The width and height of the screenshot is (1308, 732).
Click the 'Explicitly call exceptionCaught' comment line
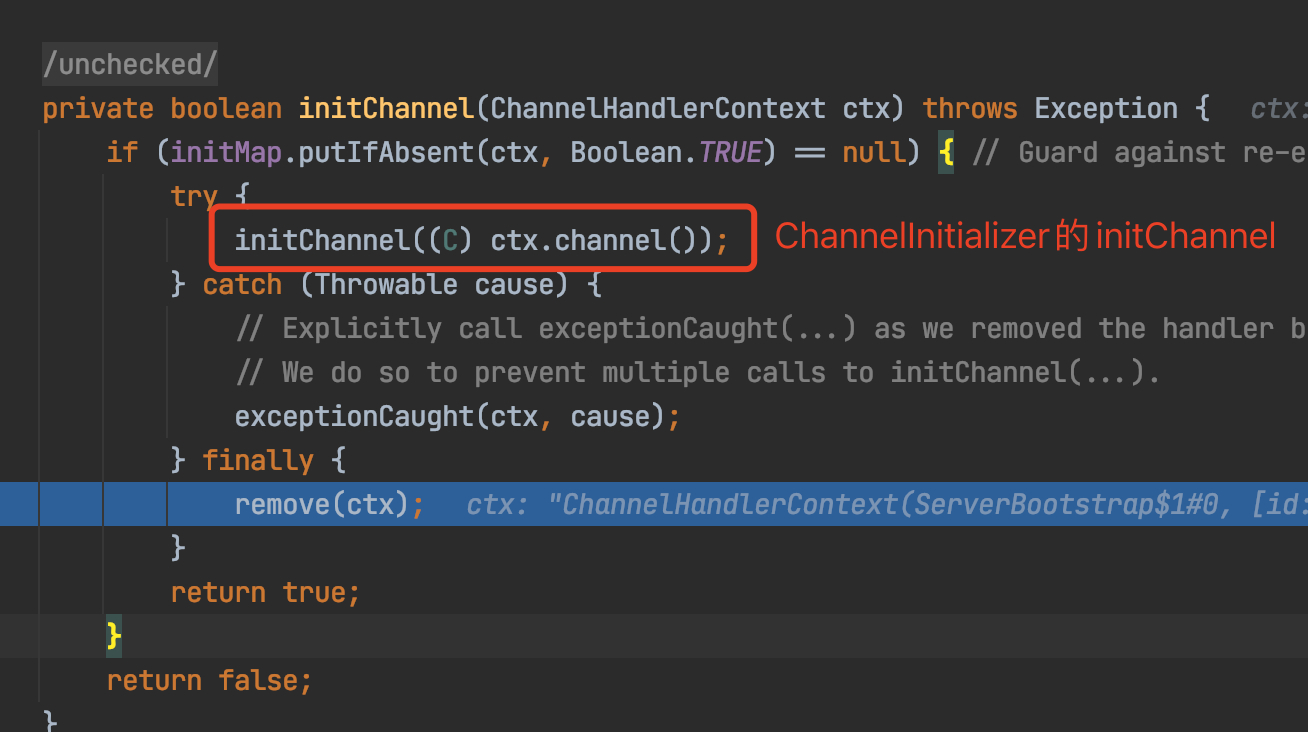tap(771, 328)
